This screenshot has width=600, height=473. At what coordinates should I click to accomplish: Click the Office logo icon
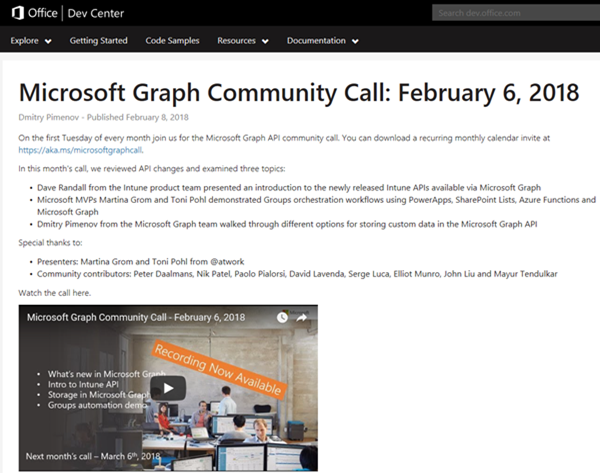click(x=18, y=13)
